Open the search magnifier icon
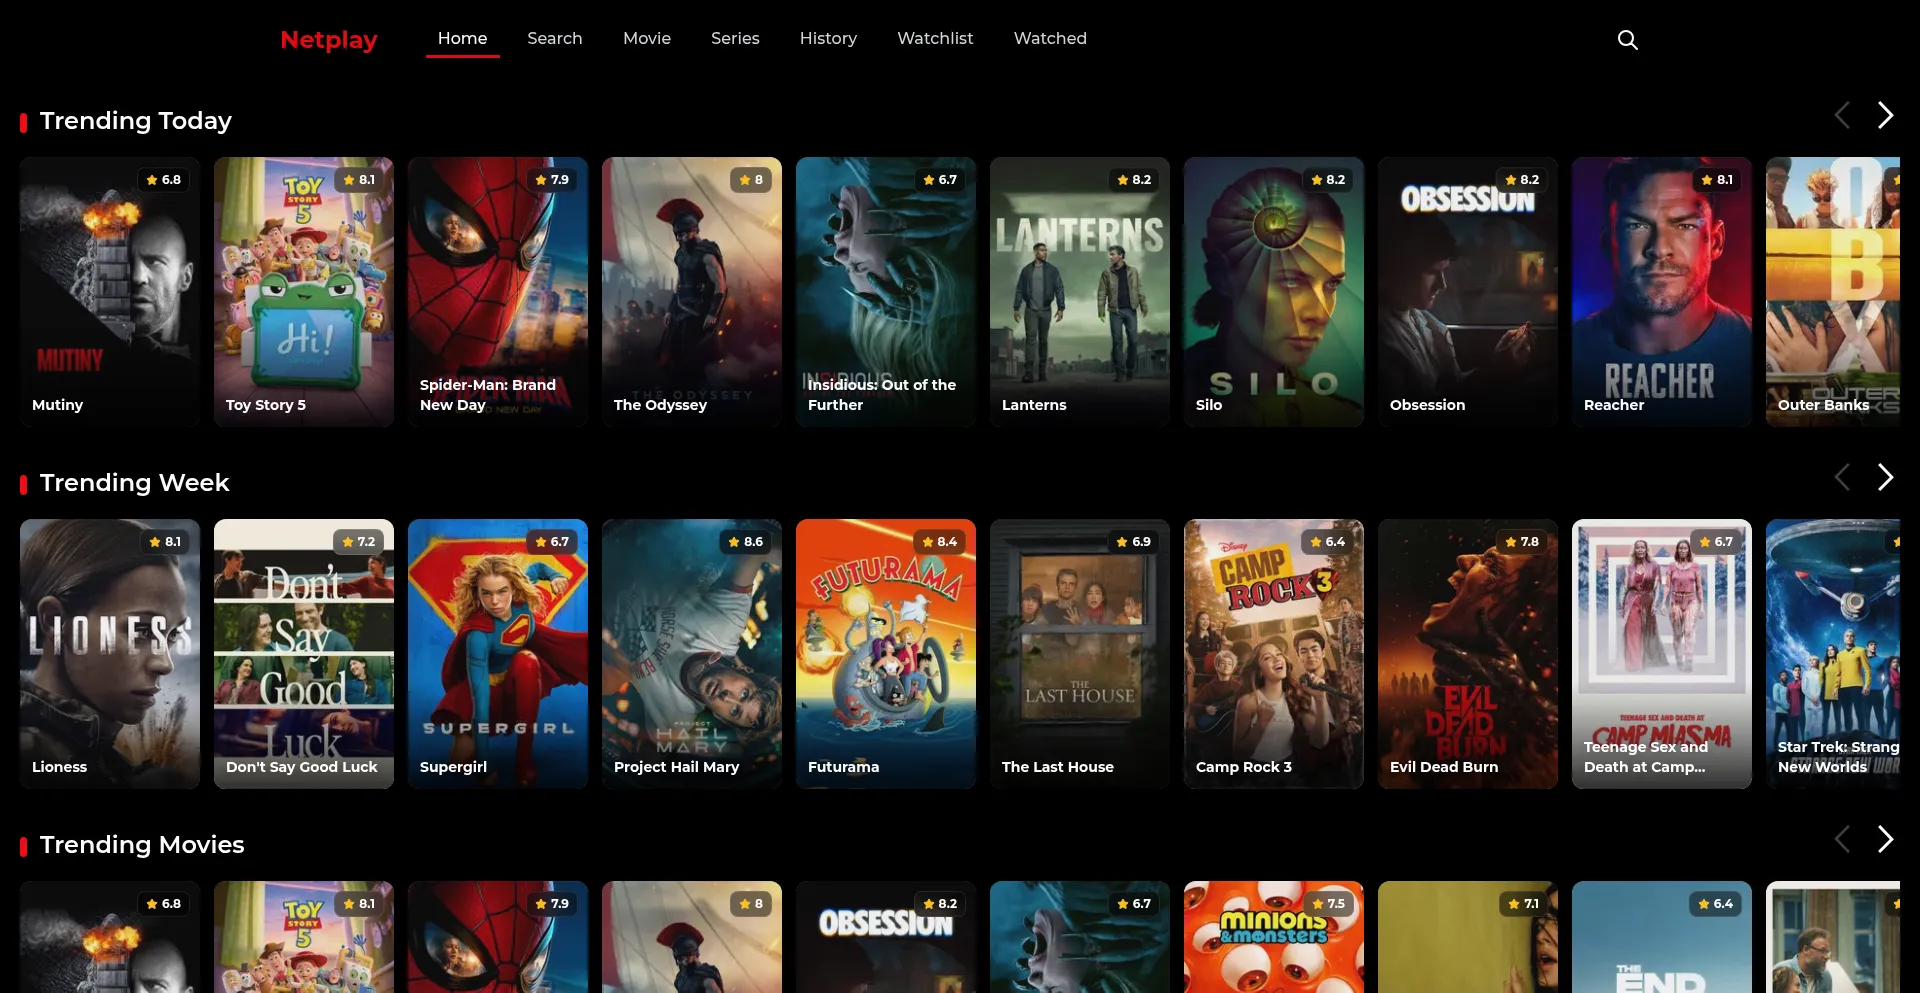Viewport: 1920px width, 993px height. coord(1628,40)
